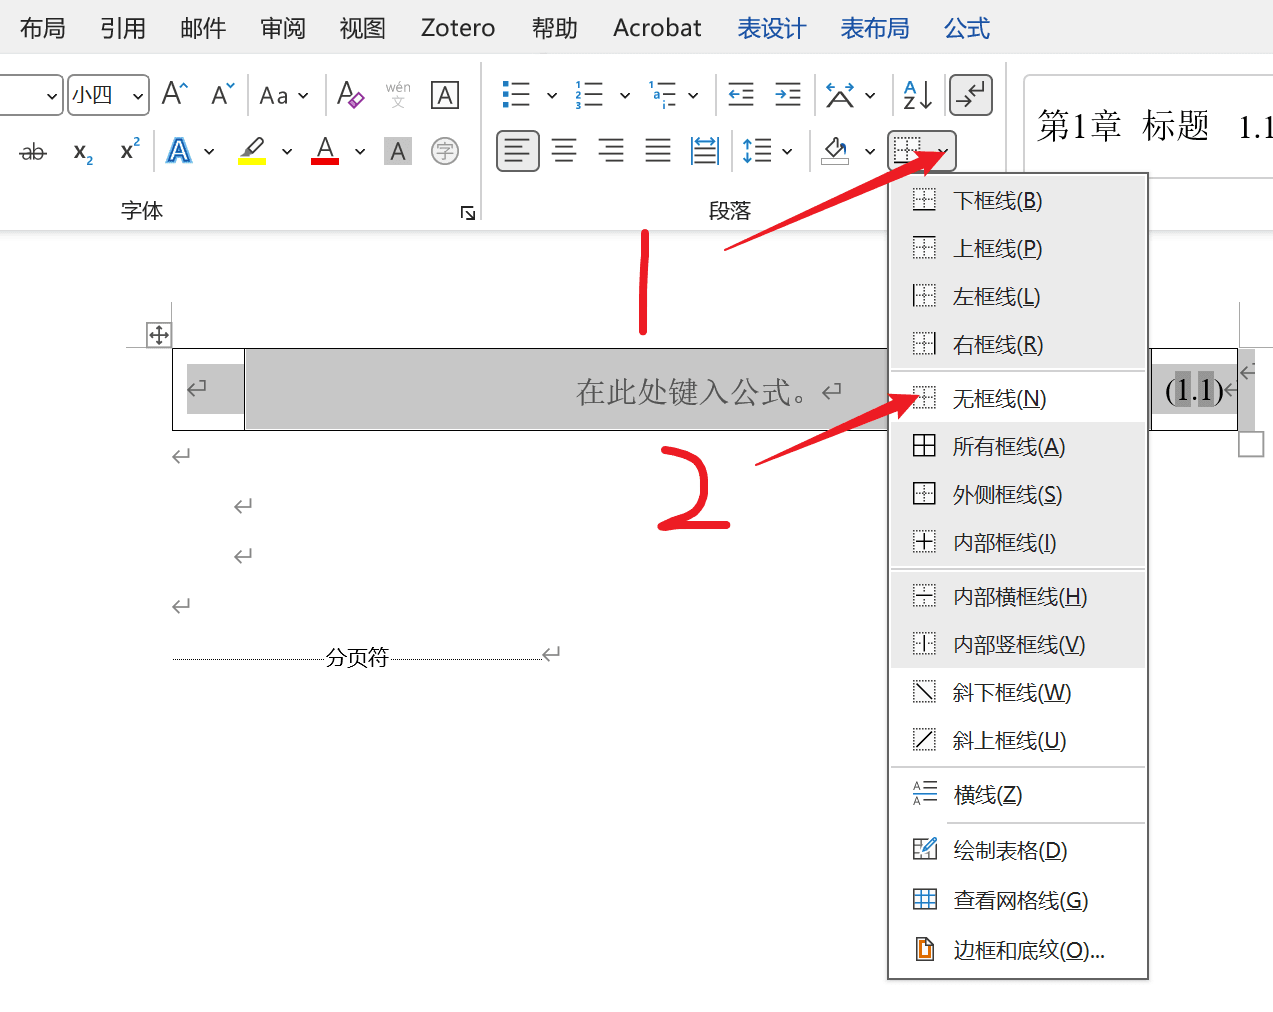The width and height of the screenshot is (1273, 1012).
Task: Click the Phonetic Guide (拼音指南) icon
Action: 398,95
